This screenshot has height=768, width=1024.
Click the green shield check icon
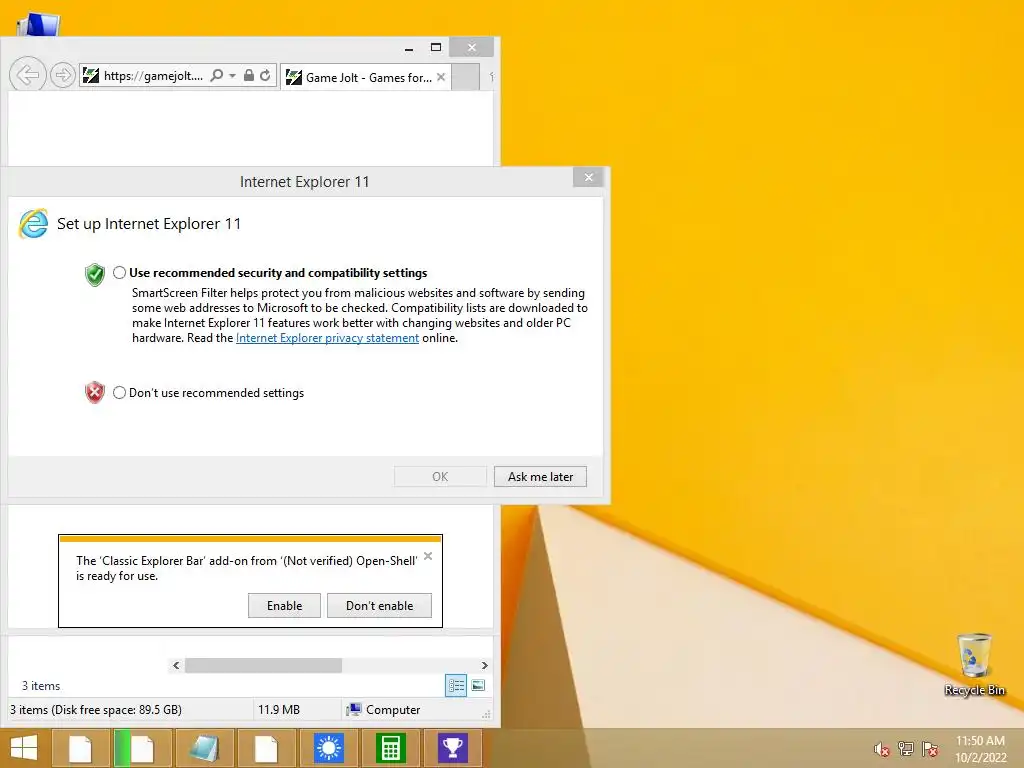click(x=95, y=274)
